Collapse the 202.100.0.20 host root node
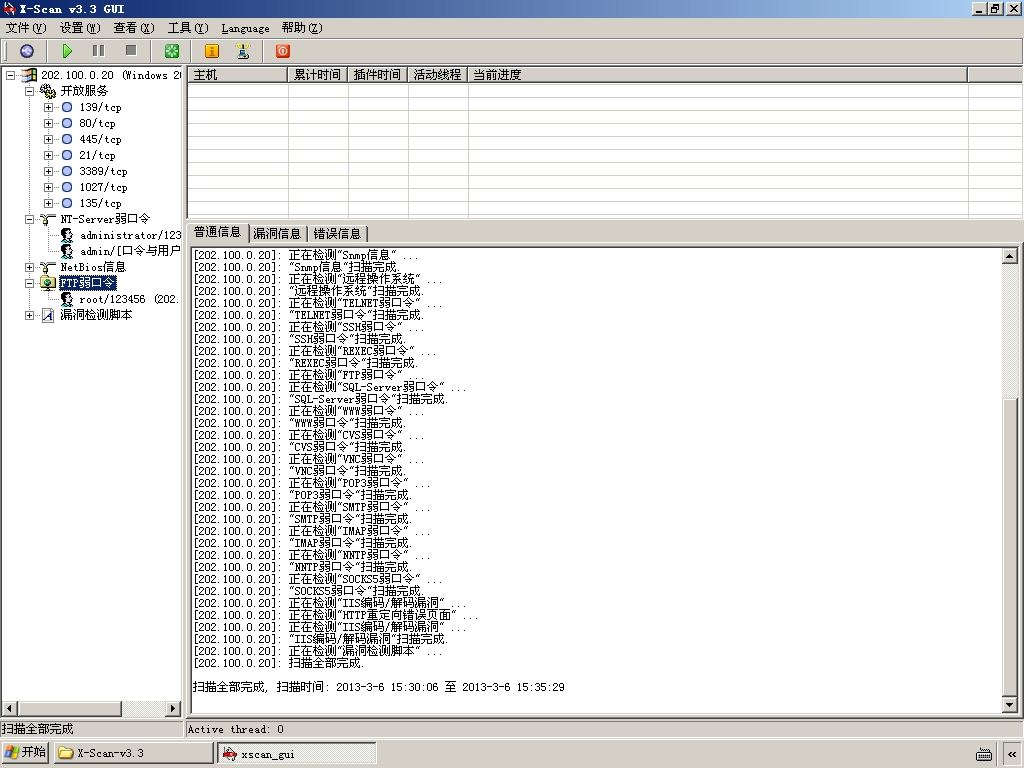This screenshot has height=768, width=1024. 10,75
